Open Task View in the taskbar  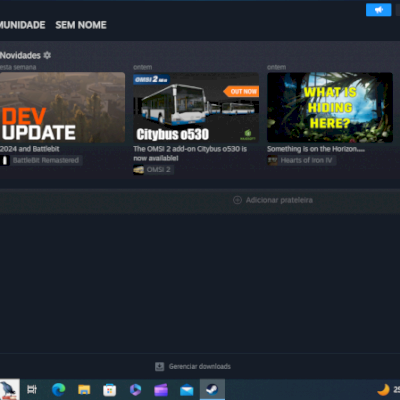(x=32, y=389)
